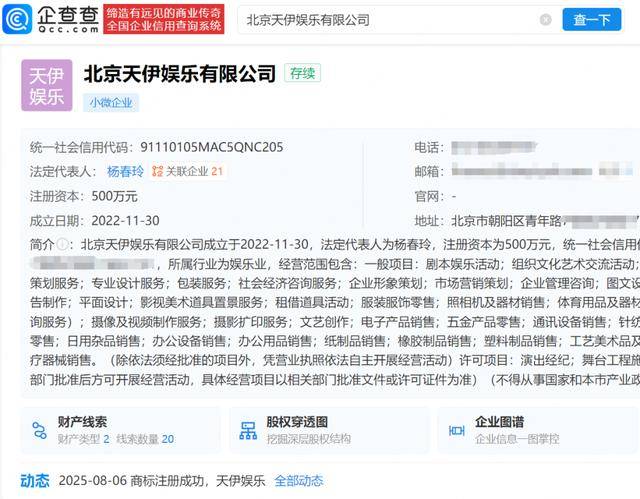Viewport: 640px width, 499px height.
Task: Open the 股权穿透图 card
Action: click(329, 430)
